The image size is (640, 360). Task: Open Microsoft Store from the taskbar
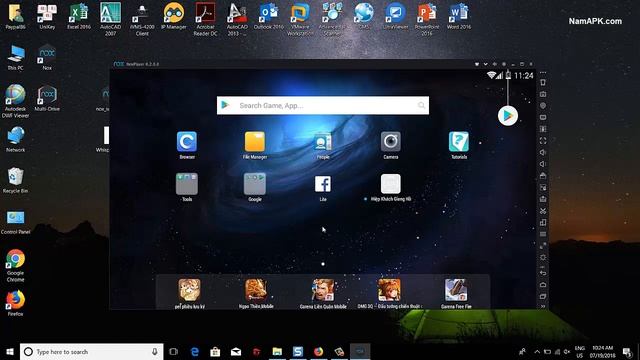click(215, 351)
